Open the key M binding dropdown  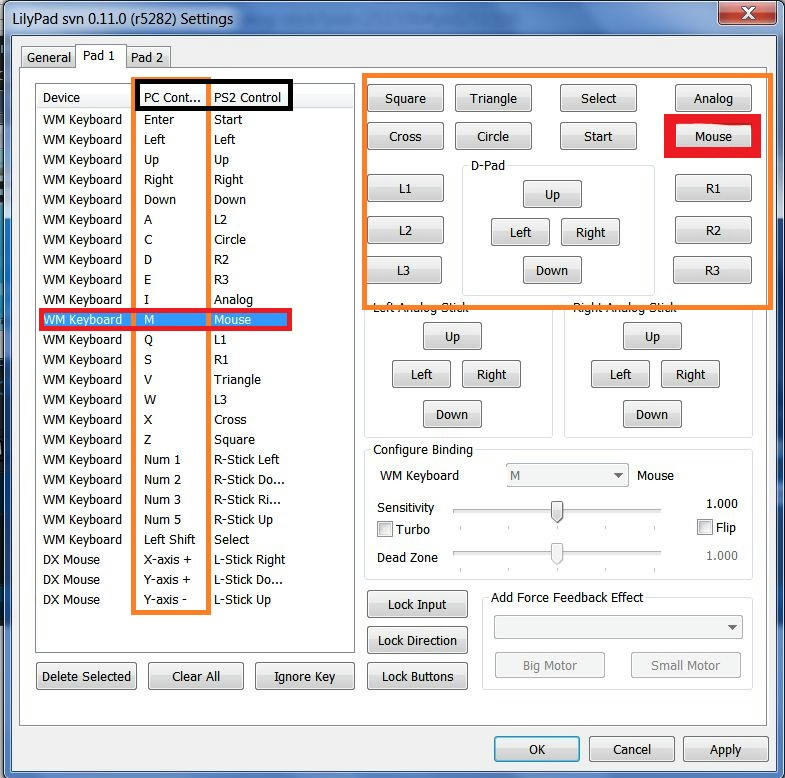(x=567, y=475)
